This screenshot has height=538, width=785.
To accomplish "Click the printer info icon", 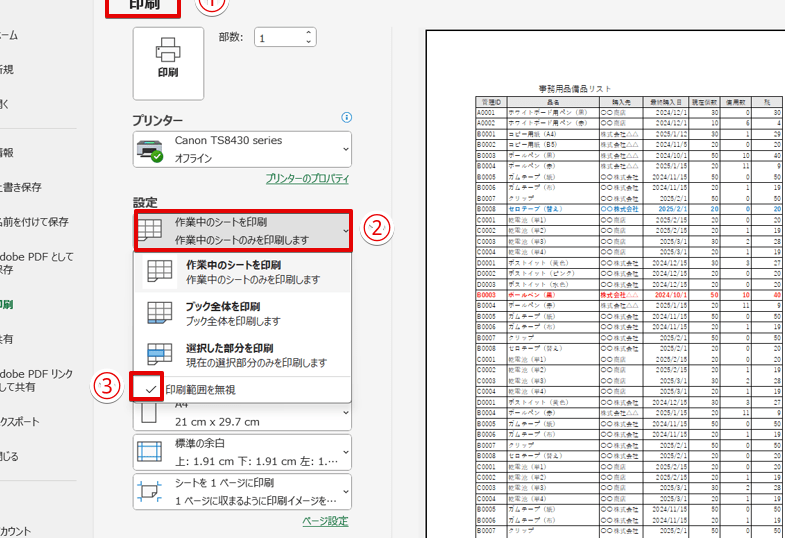I will [x=346, y=118].
